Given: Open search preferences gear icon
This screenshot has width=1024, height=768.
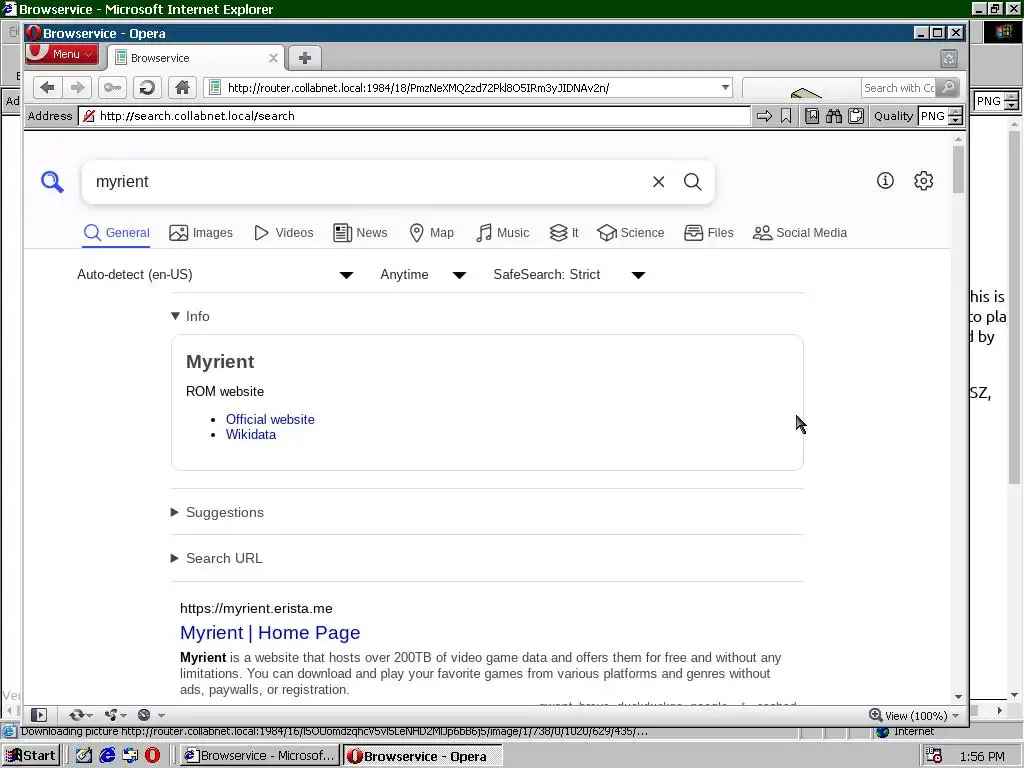Looking at the screenshot, I should 923,180.
